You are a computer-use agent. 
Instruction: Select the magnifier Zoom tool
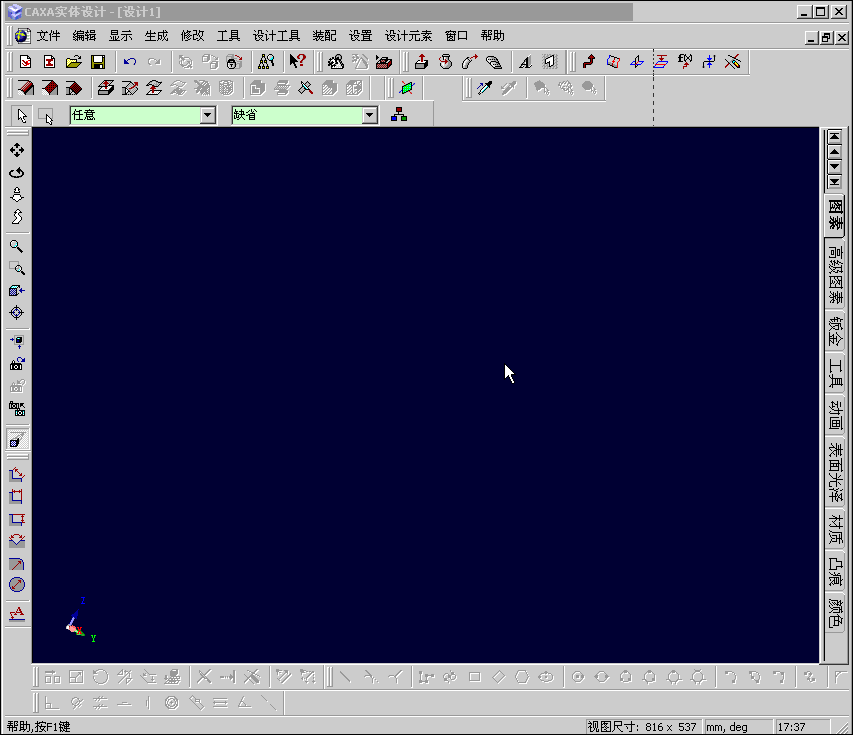[17, 246]
